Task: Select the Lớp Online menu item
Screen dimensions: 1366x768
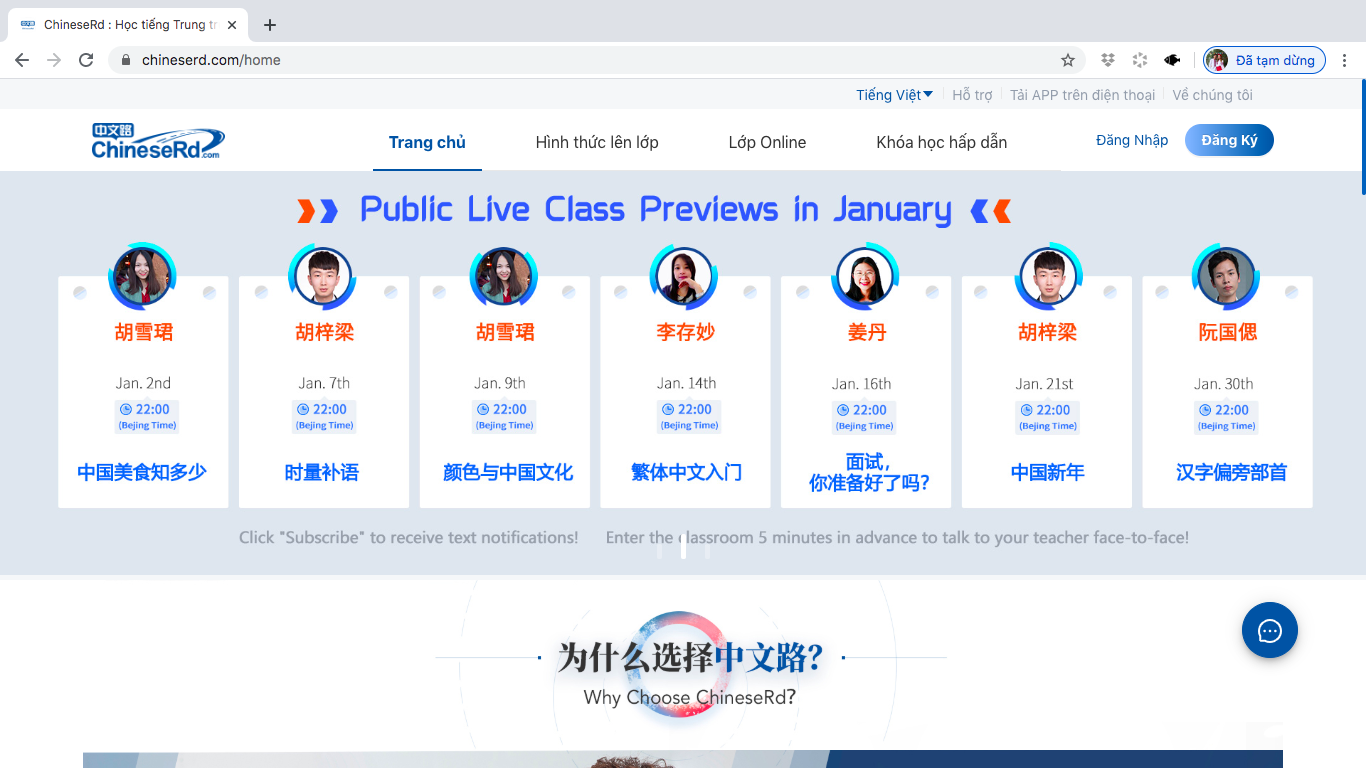Action: coord(767,142)
